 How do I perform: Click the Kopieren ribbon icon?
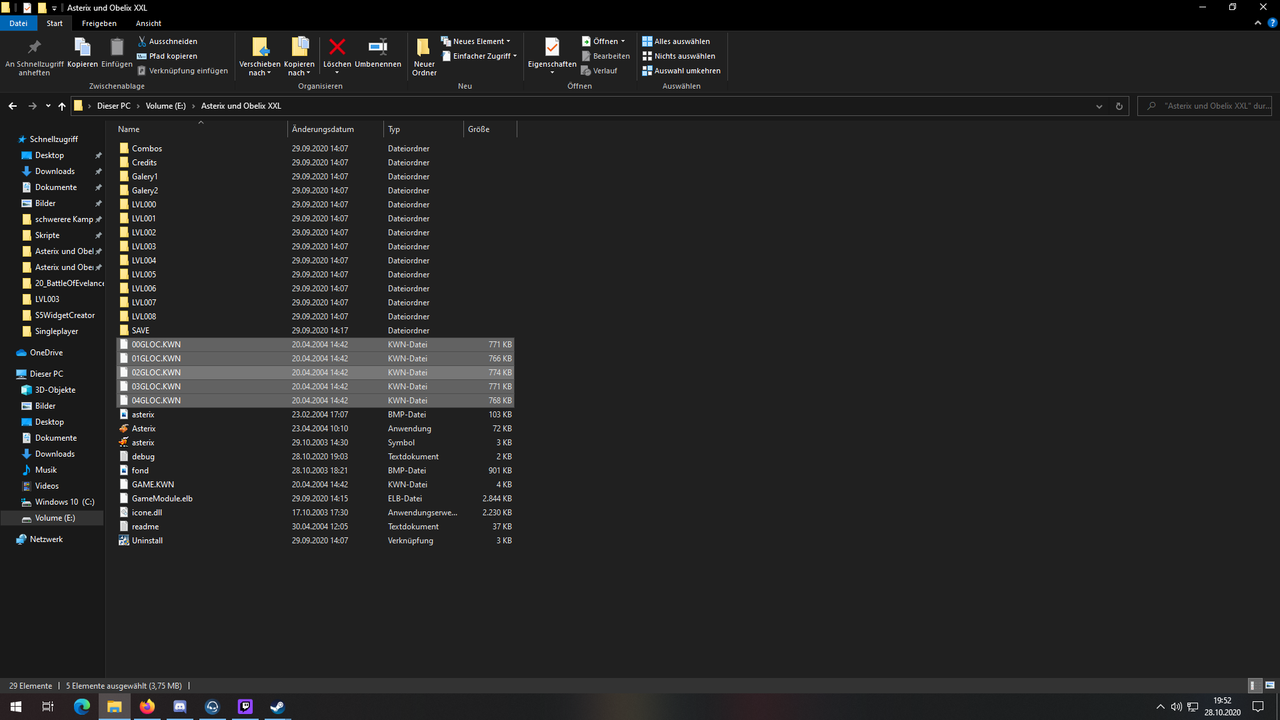[83, 53]
